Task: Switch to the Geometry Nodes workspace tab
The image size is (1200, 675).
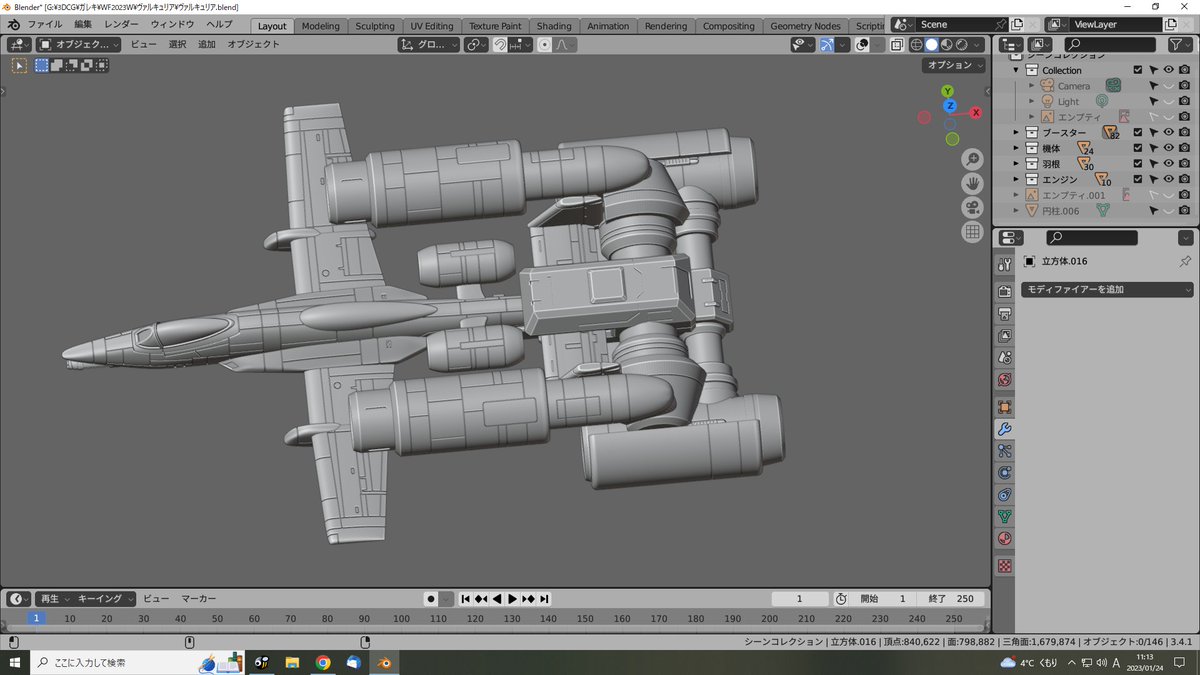Action: pos(807,26)
